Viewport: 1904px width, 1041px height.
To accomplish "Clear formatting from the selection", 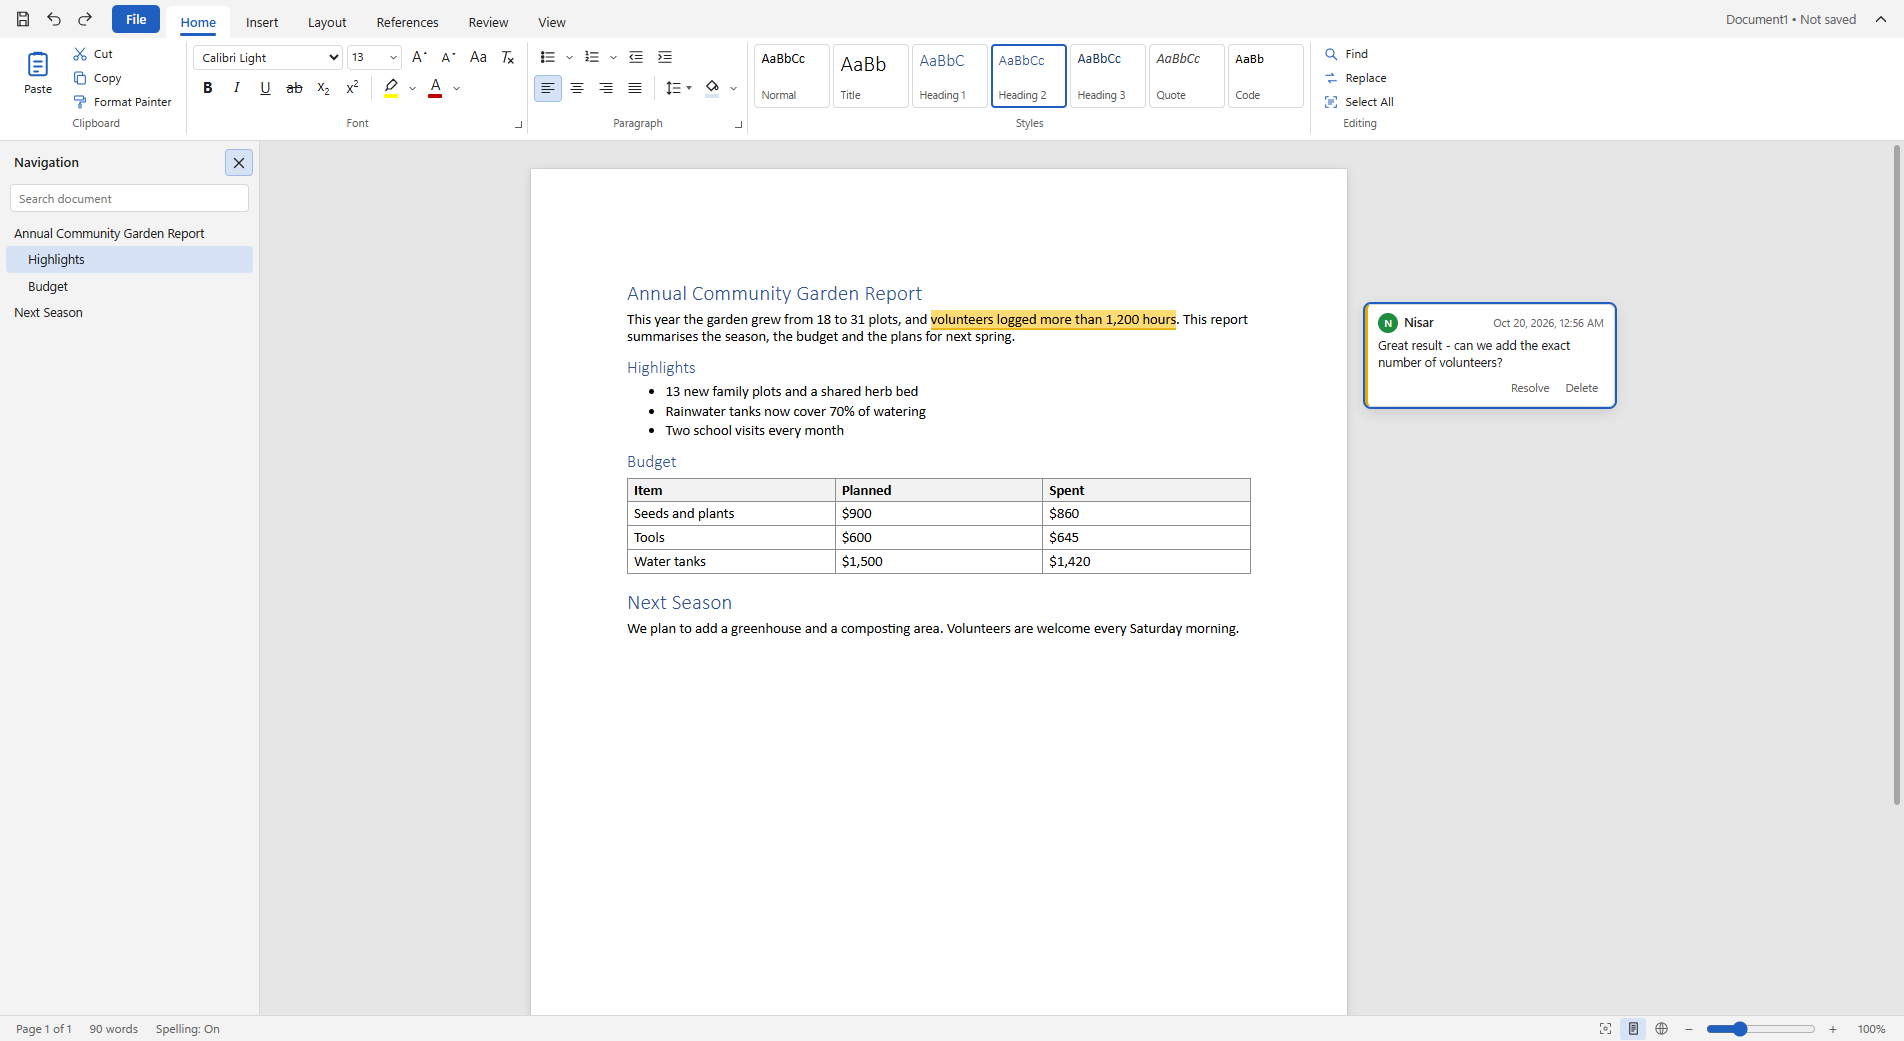I will tap(508, 57).
